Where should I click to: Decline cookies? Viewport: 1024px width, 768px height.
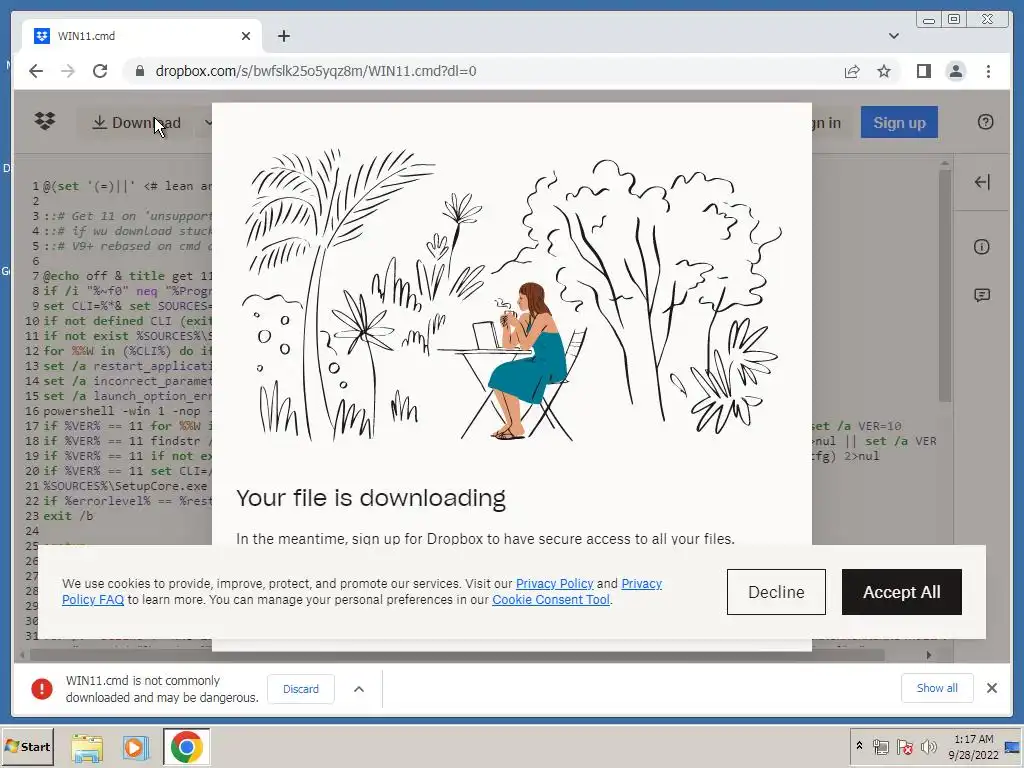click(776, 592)
